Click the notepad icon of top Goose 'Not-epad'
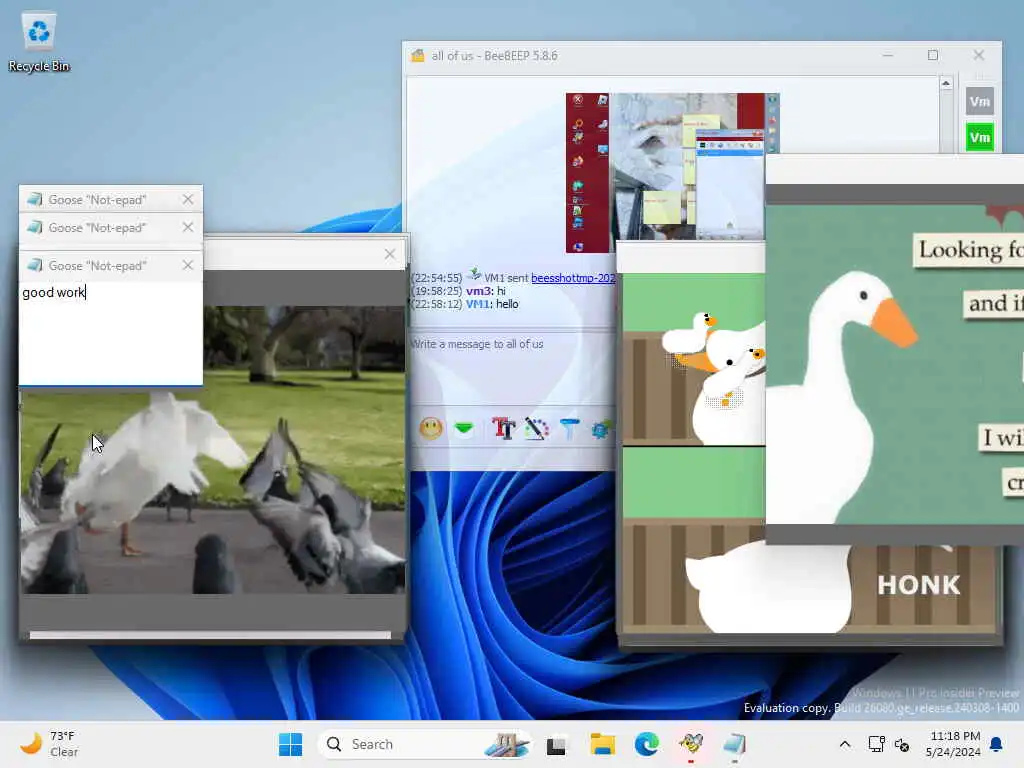 (35, 199)
